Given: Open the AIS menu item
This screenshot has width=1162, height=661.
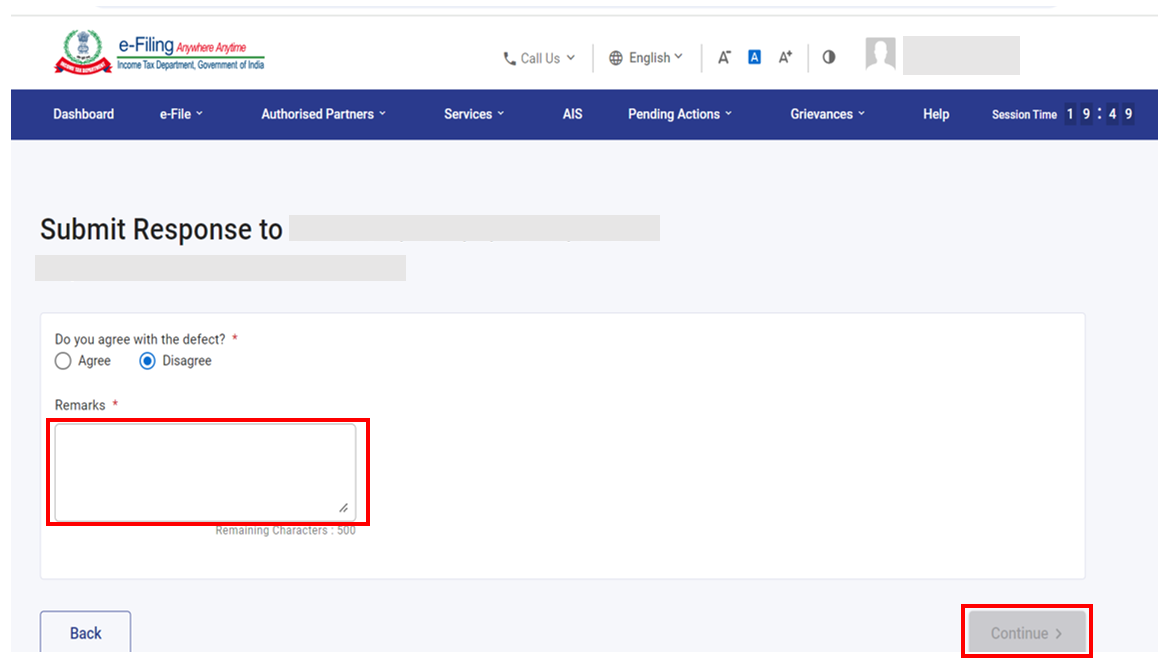Looking at the screenshot, I should [572, 114].
